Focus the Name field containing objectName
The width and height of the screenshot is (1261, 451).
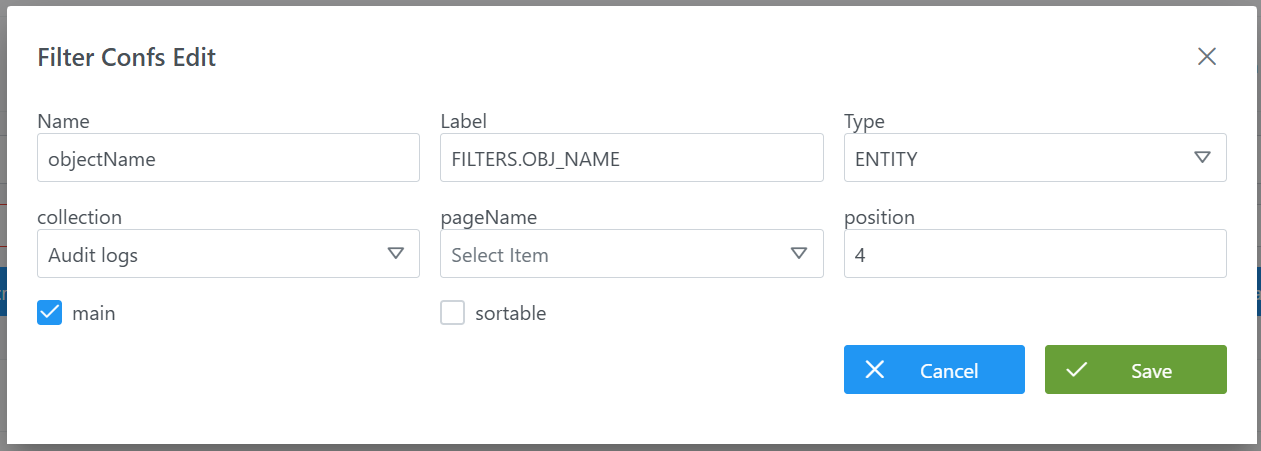228,158
